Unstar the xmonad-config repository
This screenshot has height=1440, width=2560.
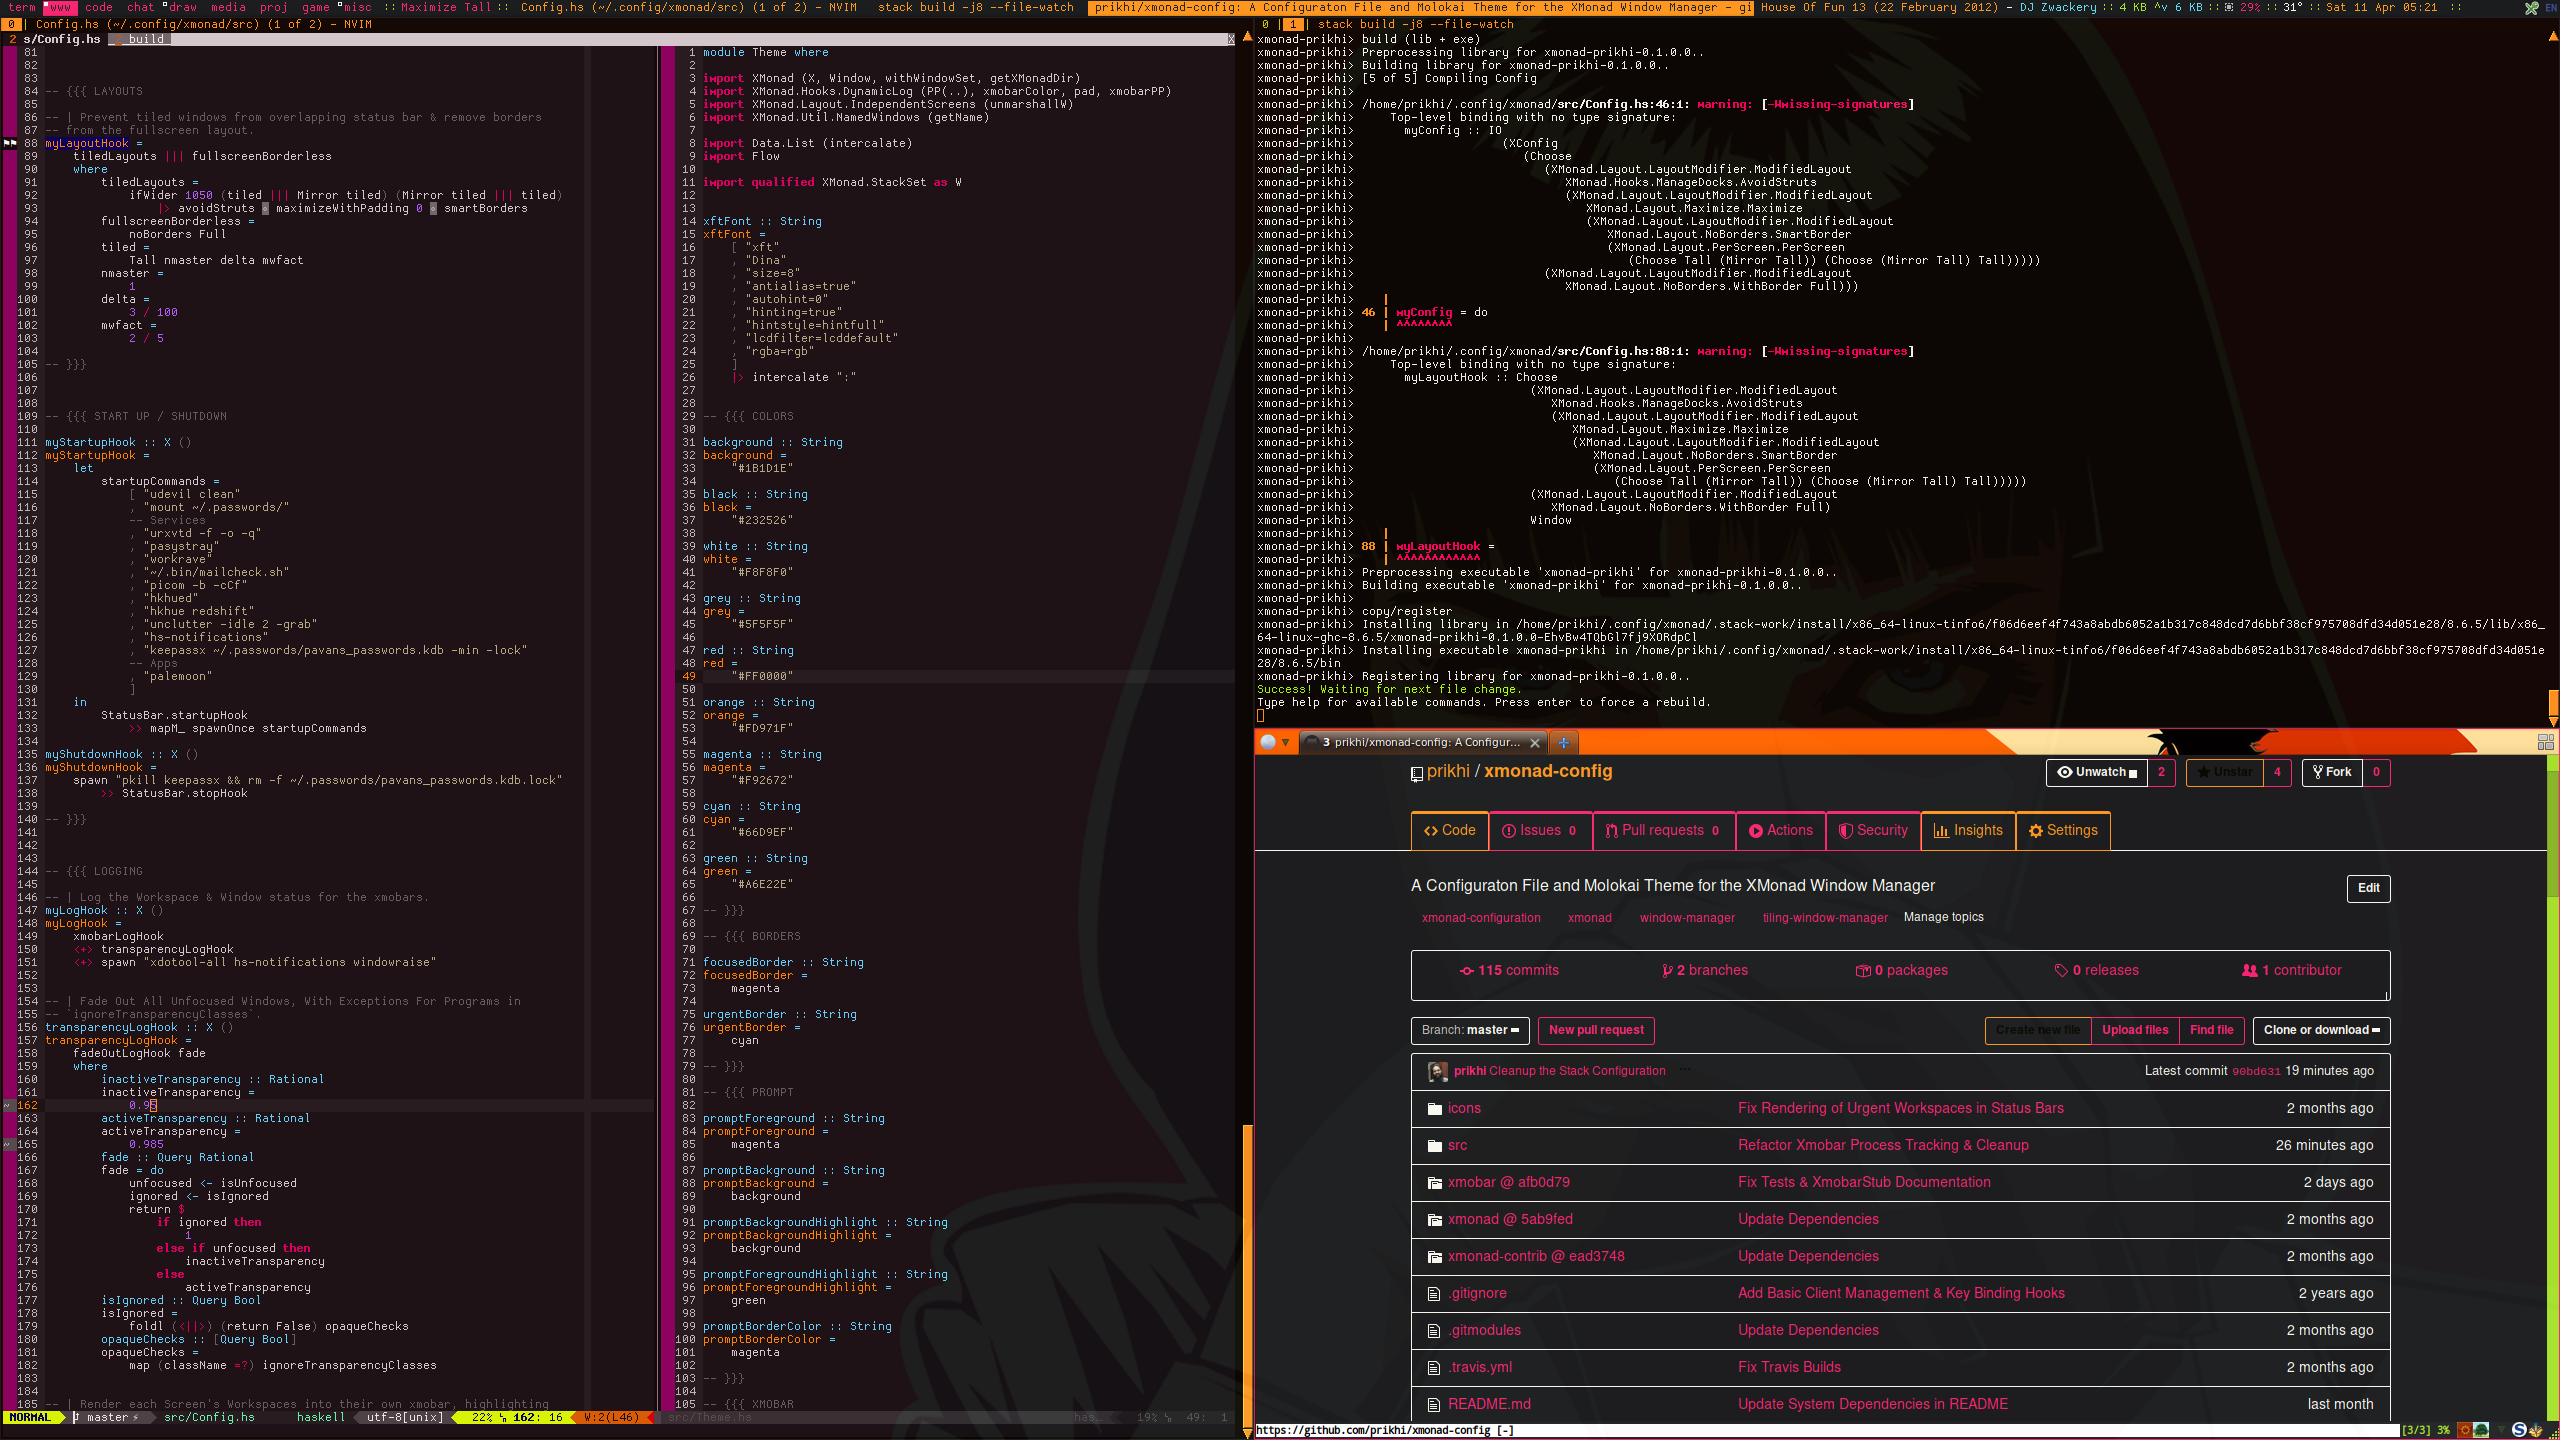click(2225, 772)
